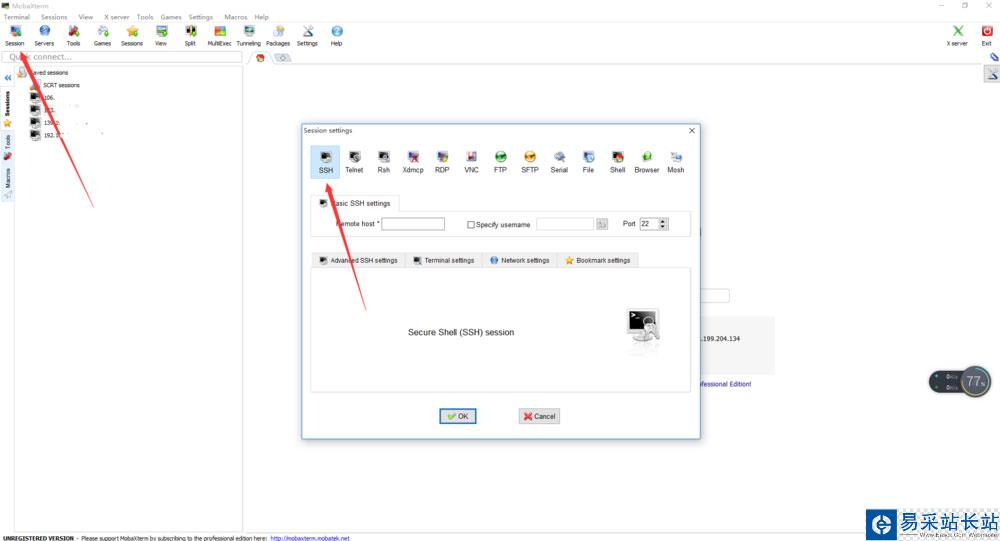Select the VNC session type
The height and width of the screenshot is (541, 1000).
471,162
